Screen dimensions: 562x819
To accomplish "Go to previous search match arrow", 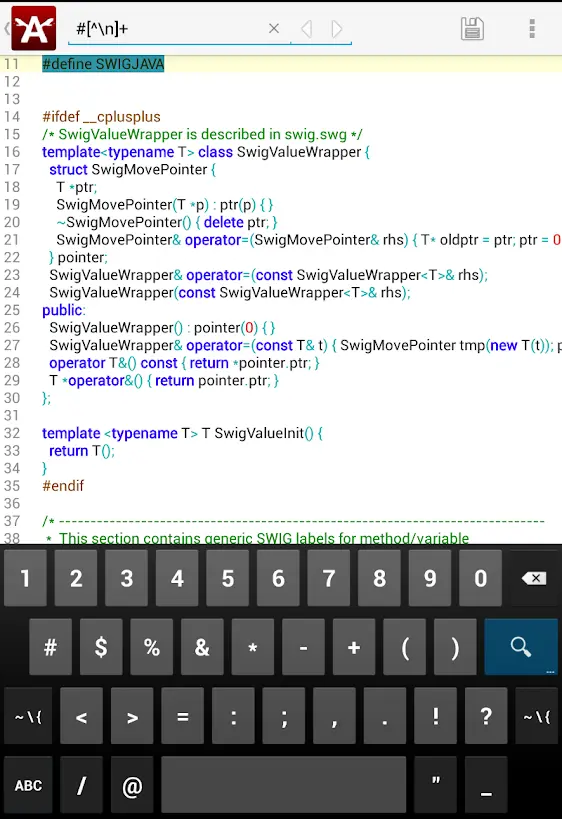I will 307,29.
